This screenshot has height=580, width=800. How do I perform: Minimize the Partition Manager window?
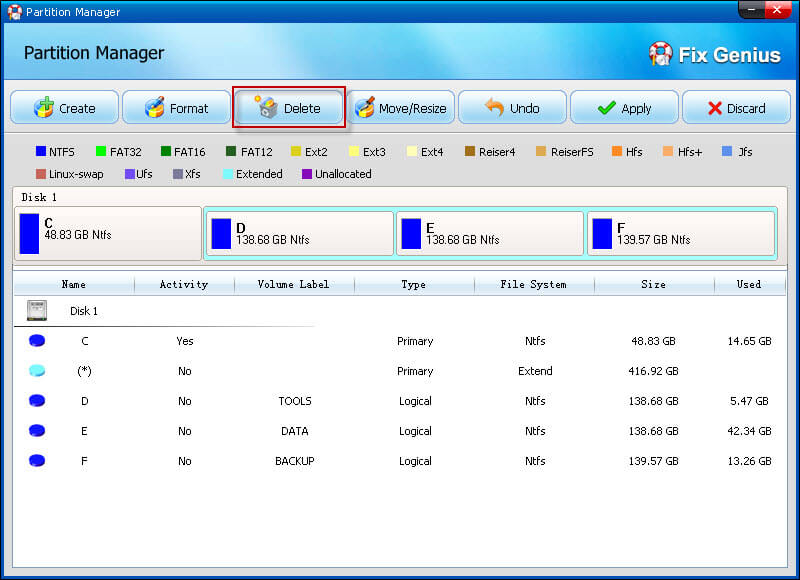click(752, 10)
